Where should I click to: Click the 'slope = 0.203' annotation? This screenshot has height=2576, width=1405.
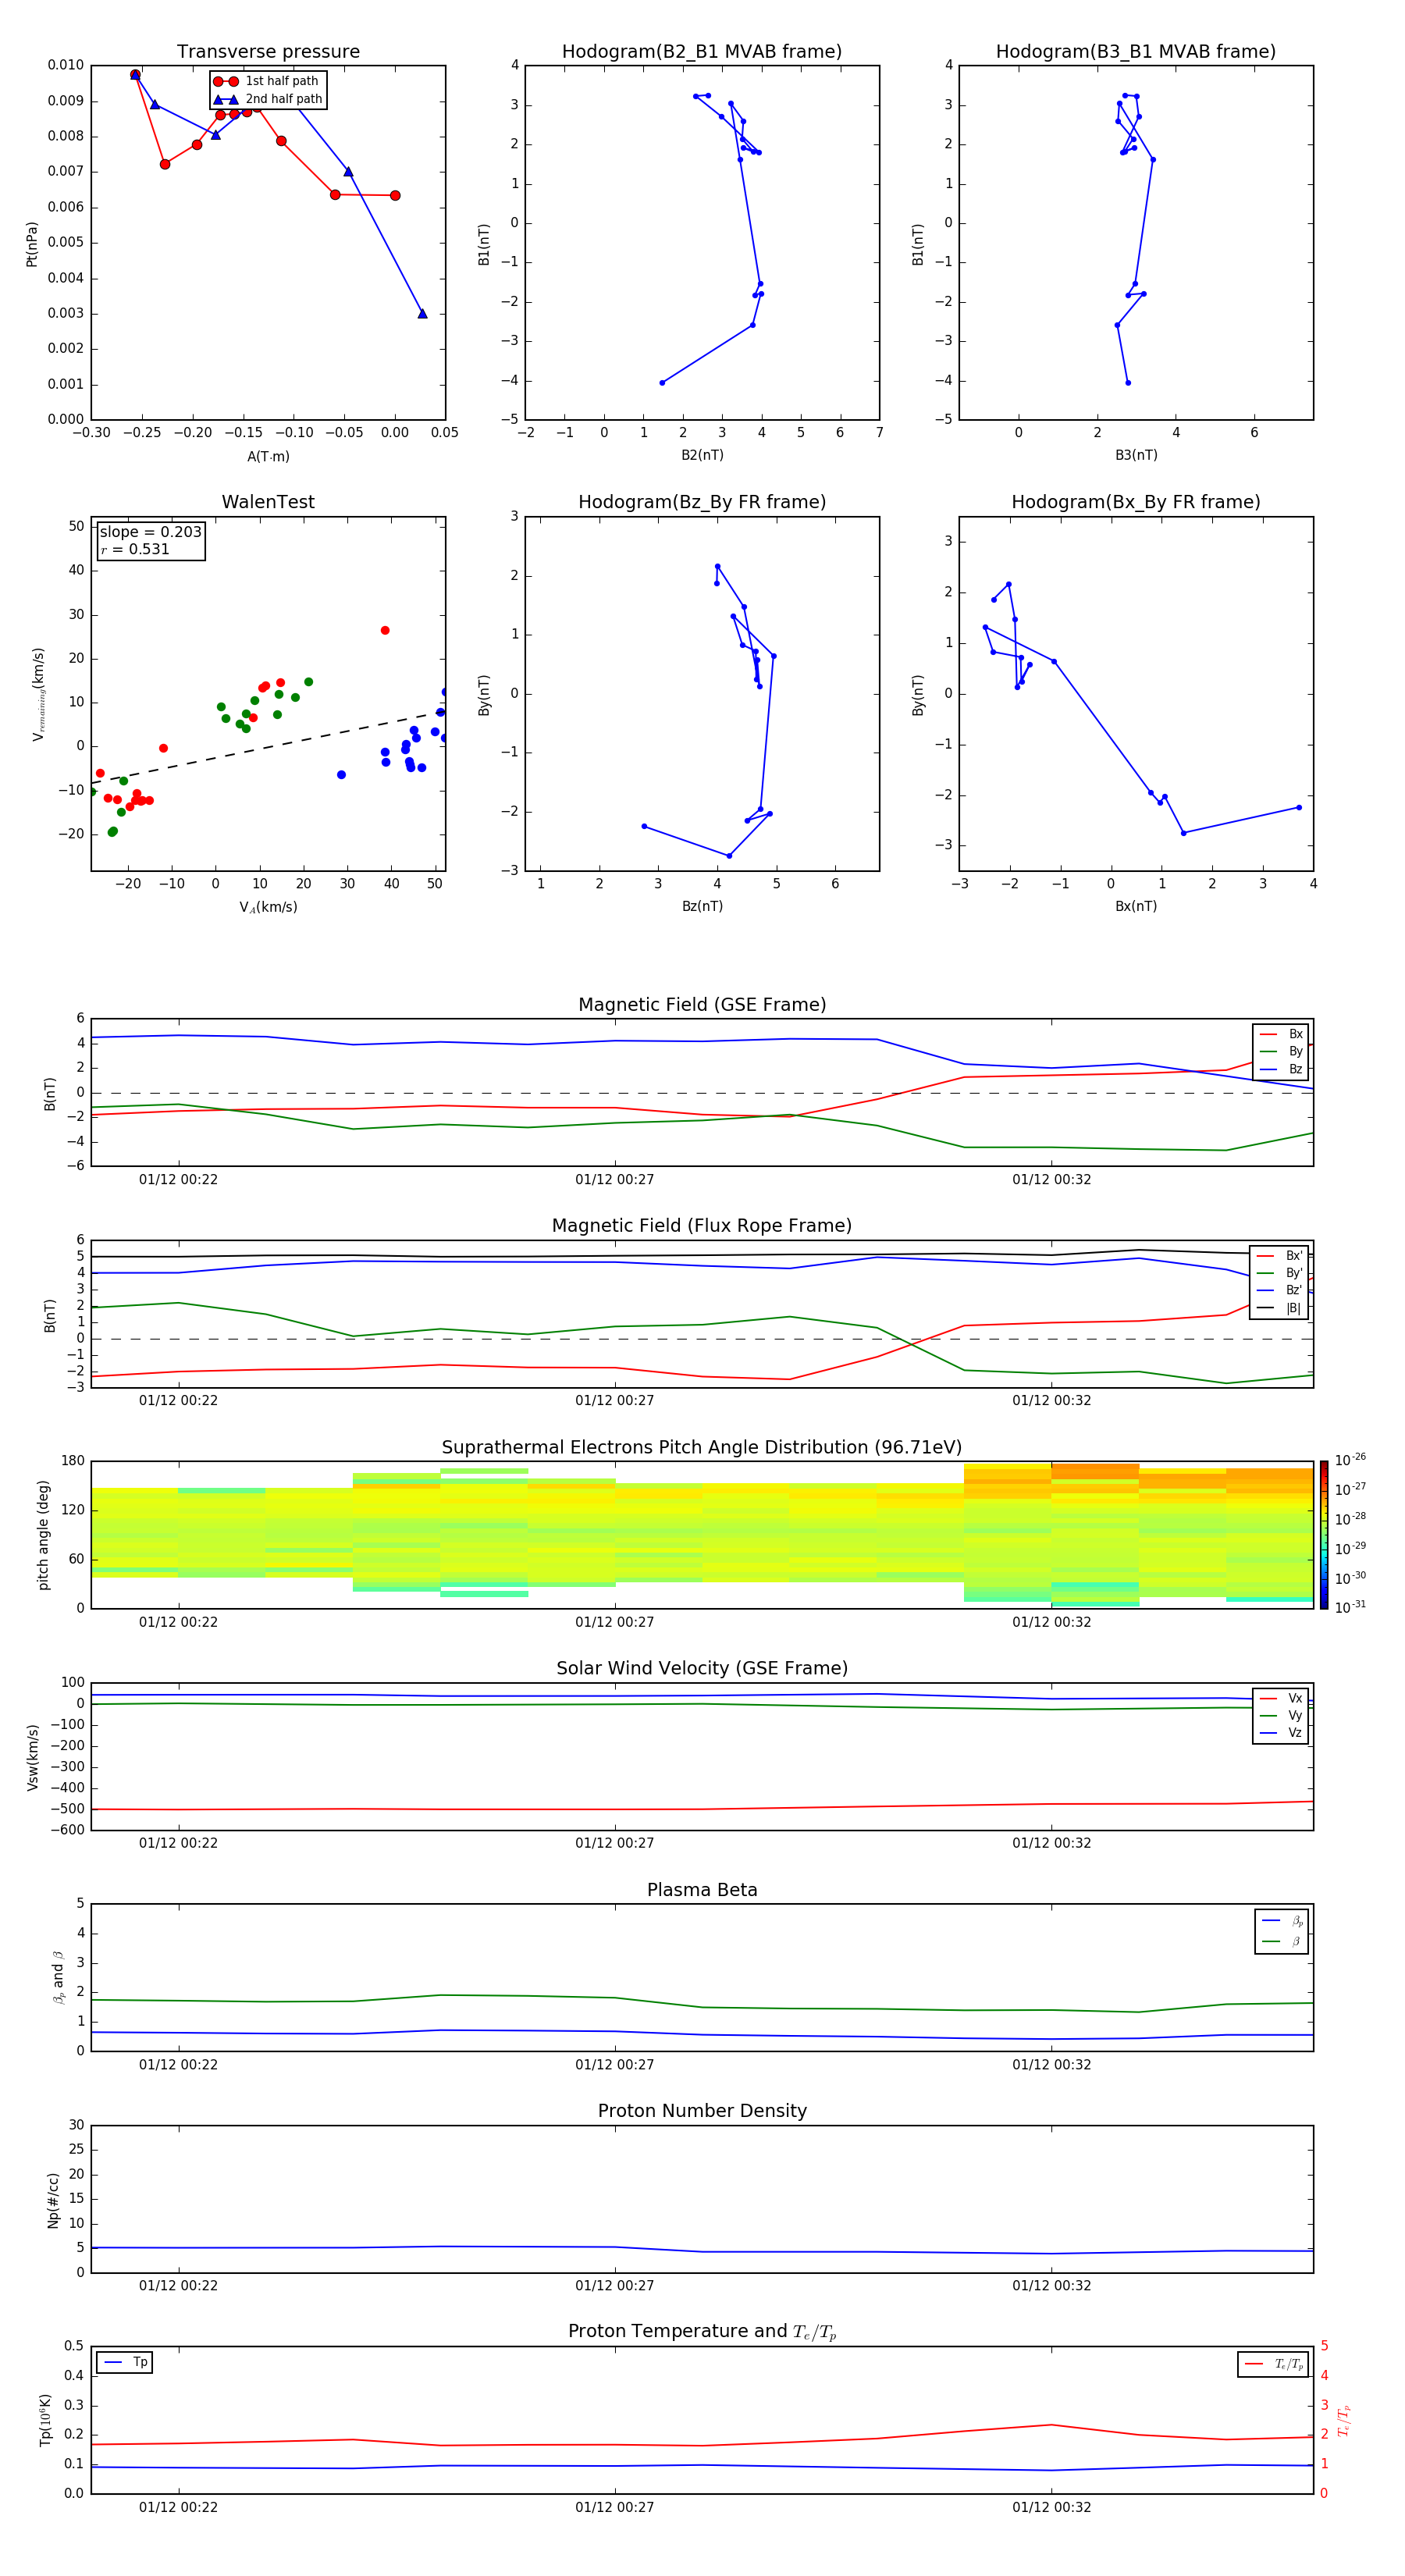point(150,532)
